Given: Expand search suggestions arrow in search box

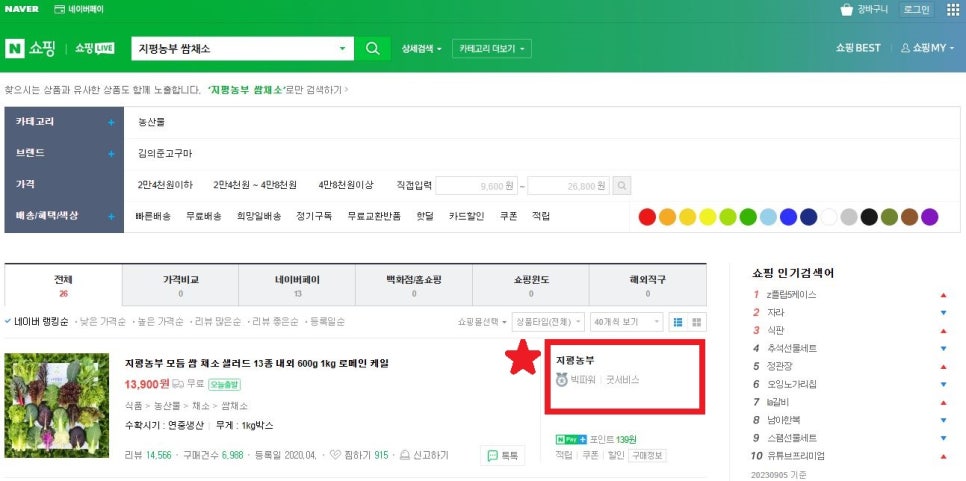Looking at the screenshot, I should (x=343, y=49).
